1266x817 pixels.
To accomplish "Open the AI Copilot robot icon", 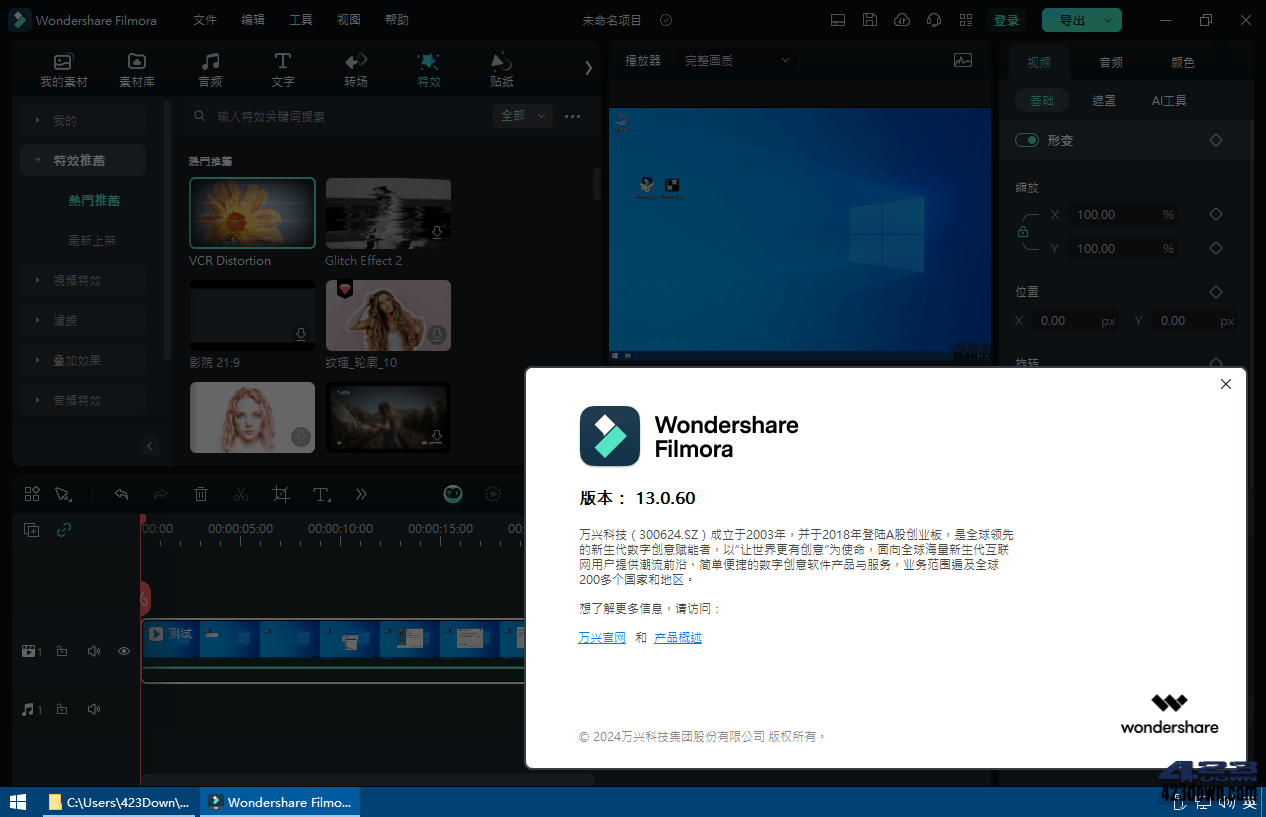I will 453,493.
